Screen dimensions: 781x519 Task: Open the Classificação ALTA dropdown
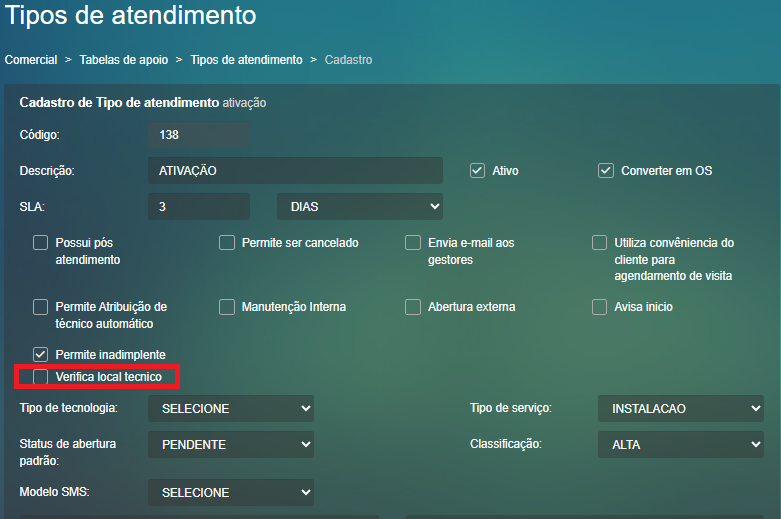[681, 444]
